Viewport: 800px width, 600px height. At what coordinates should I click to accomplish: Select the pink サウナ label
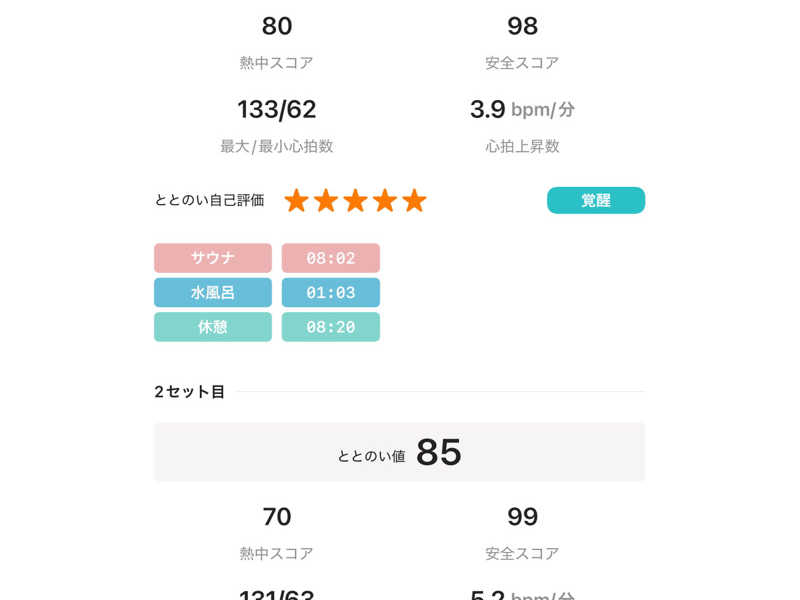213,258
